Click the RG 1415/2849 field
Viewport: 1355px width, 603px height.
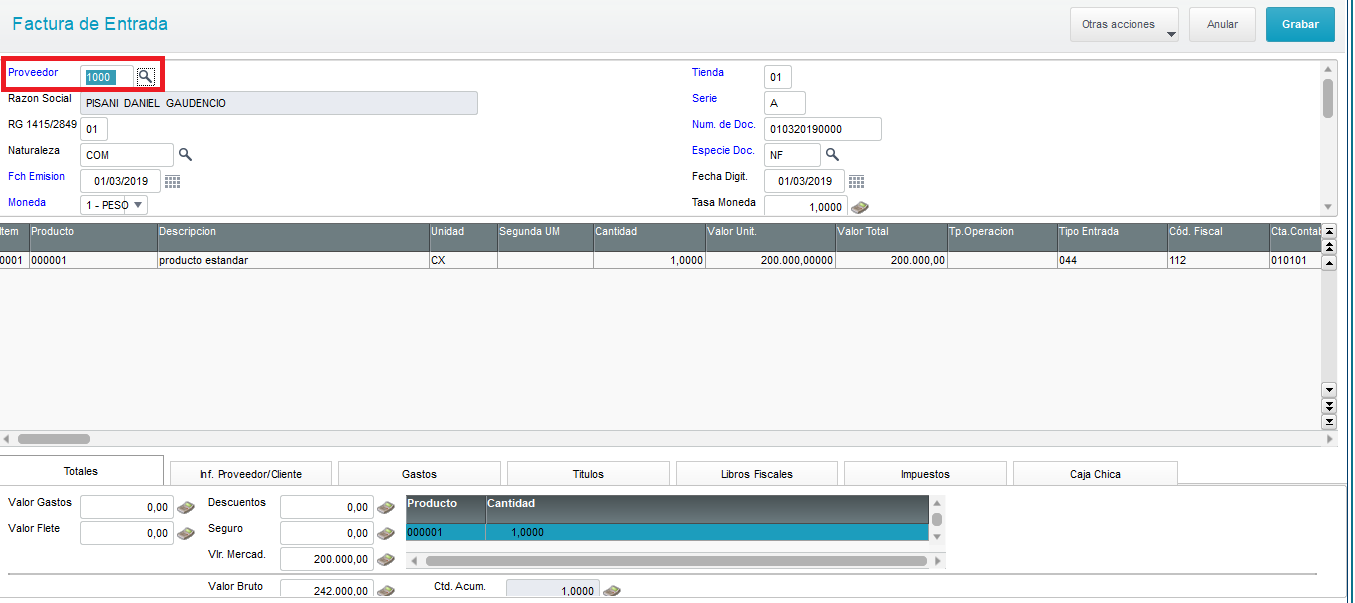tap(94, 129)
